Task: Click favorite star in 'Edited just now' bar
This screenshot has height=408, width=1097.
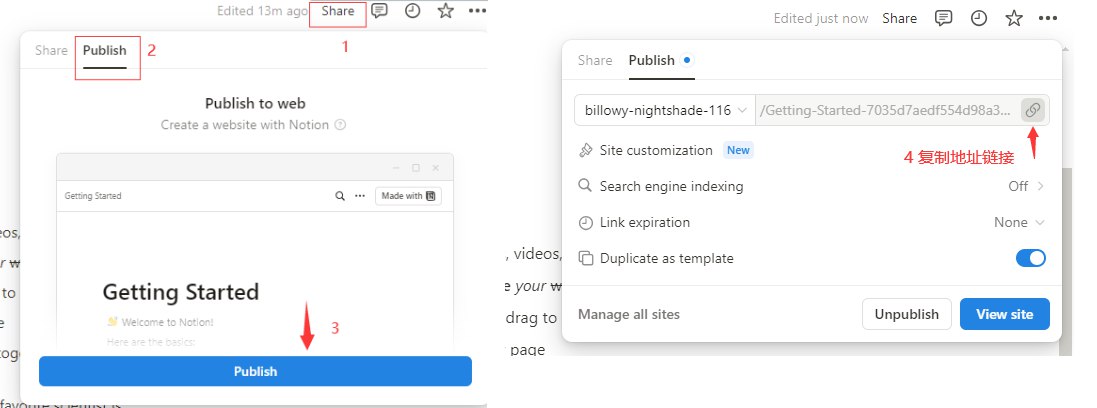Action: 1014,19
